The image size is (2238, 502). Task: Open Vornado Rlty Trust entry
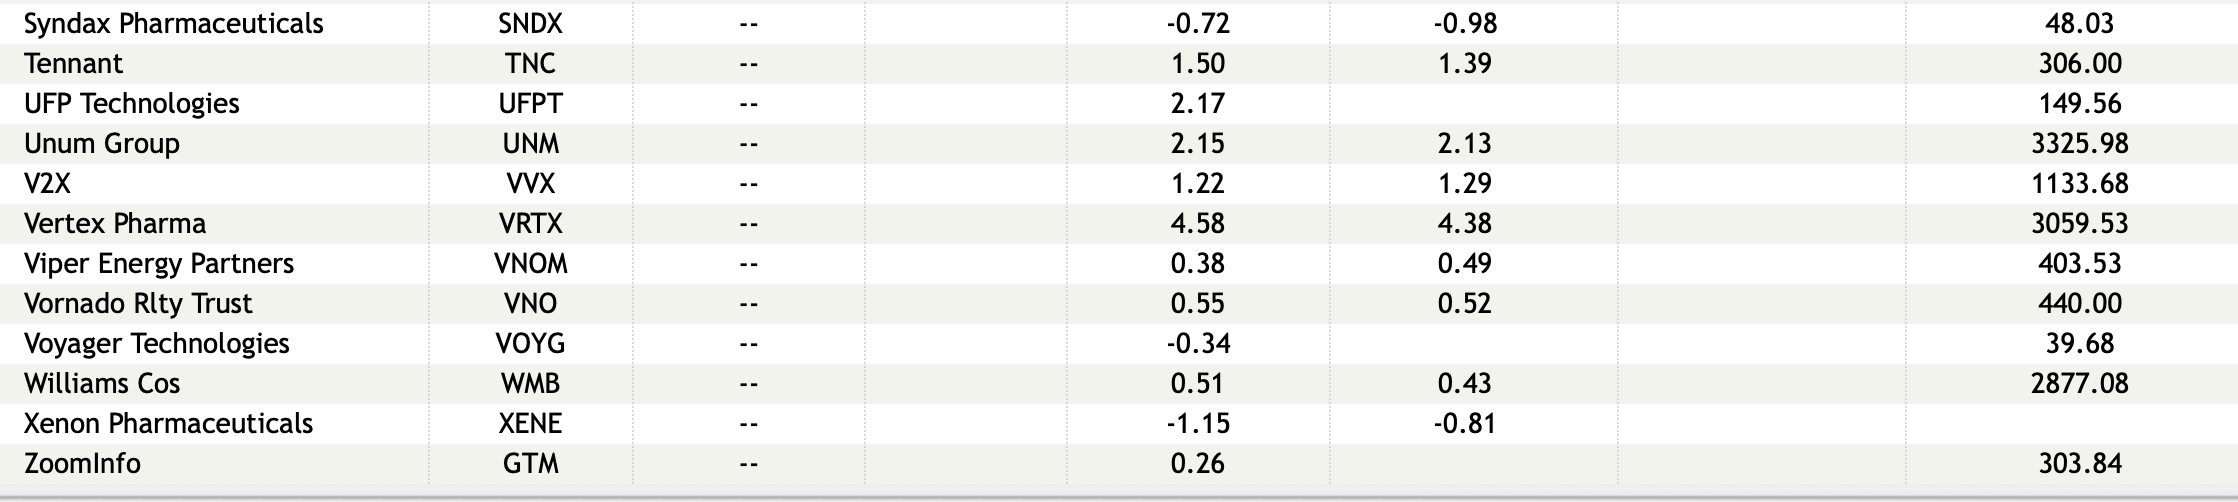click(138, 303)
